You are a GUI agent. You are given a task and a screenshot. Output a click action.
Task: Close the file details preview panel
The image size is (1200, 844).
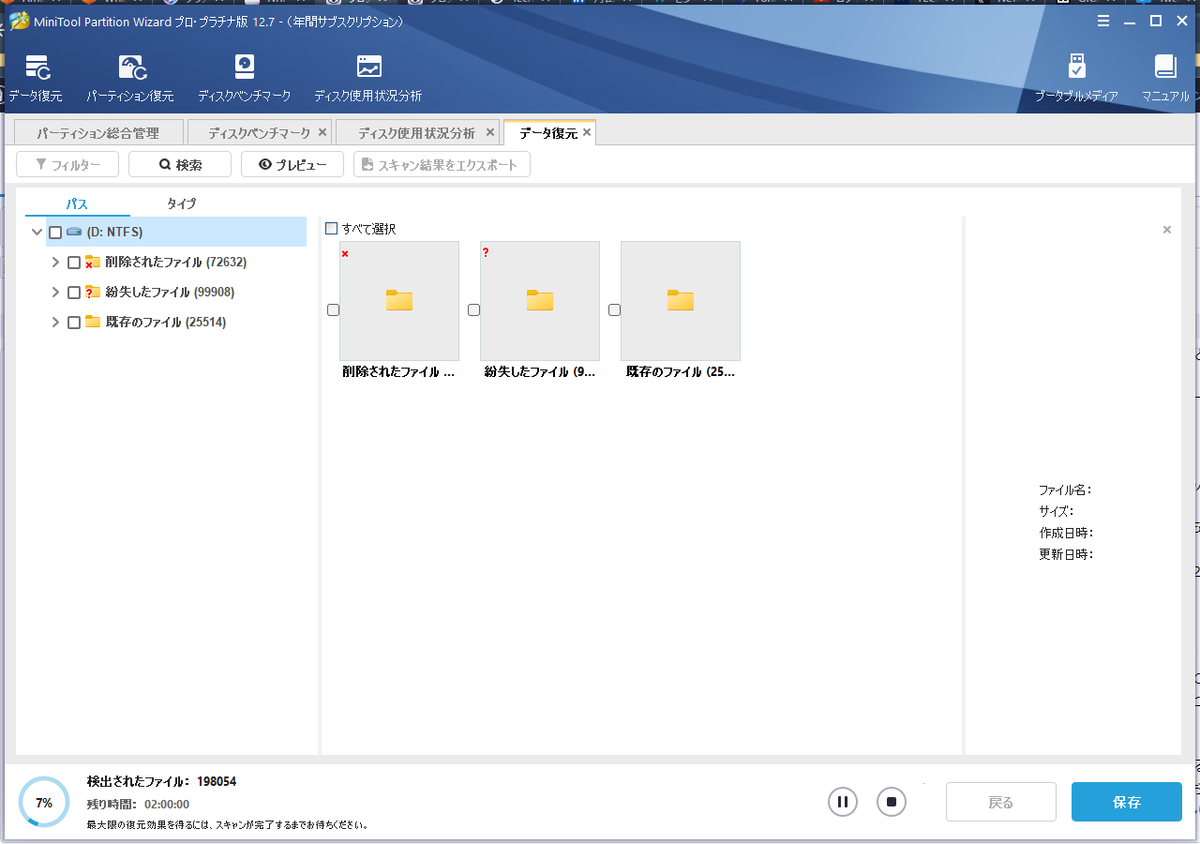click(1167, 230)
